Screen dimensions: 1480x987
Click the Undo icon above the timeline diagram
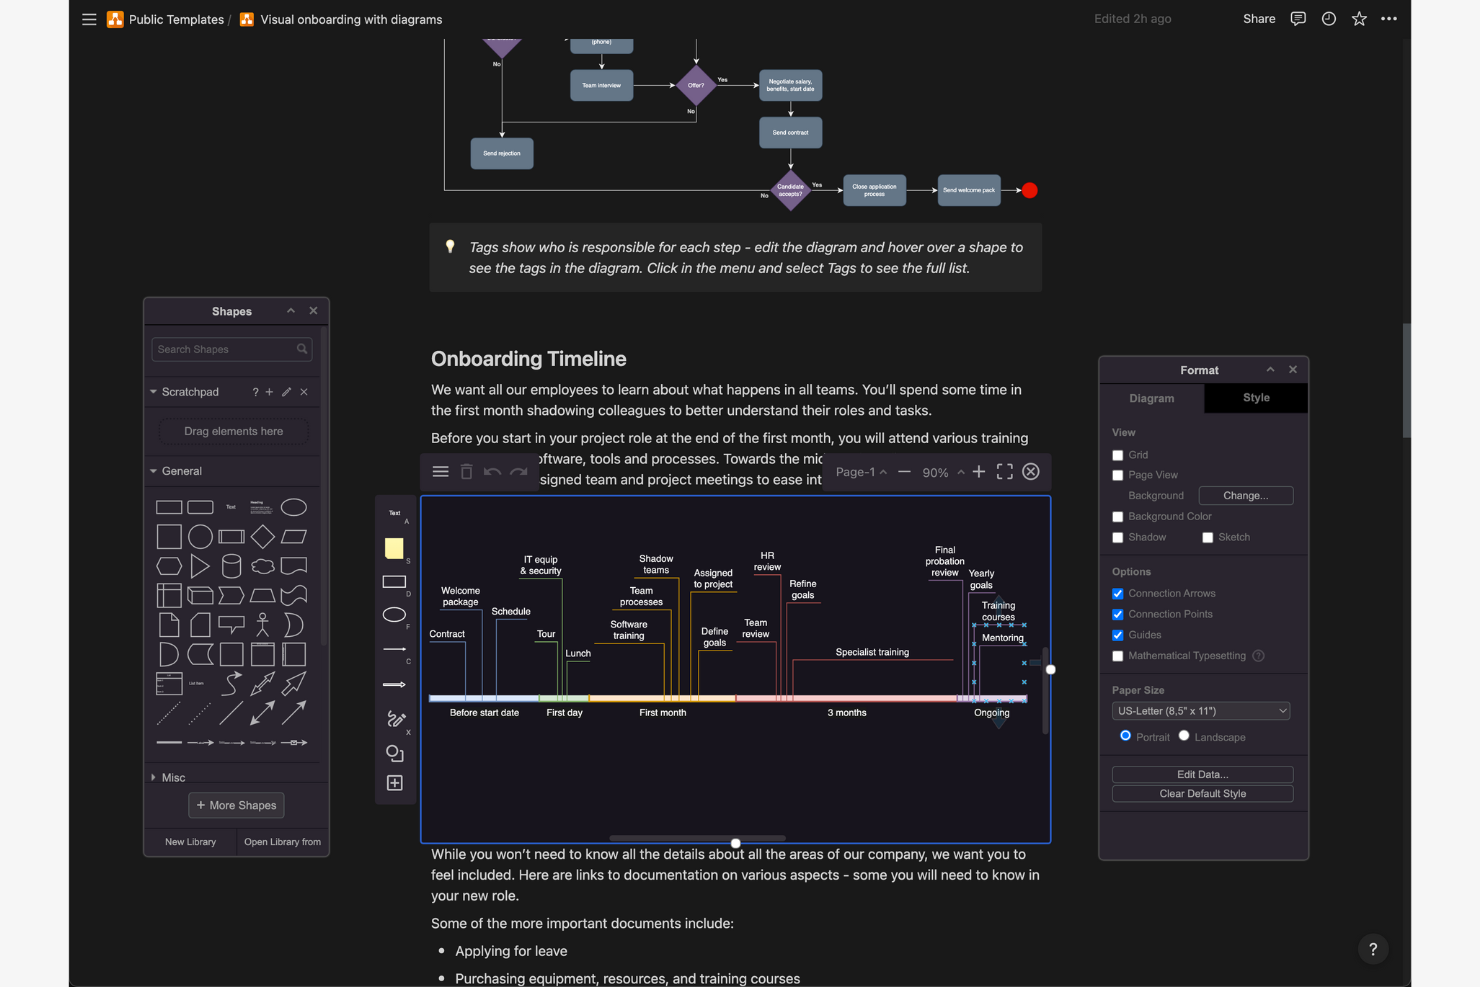coord(492,471)
